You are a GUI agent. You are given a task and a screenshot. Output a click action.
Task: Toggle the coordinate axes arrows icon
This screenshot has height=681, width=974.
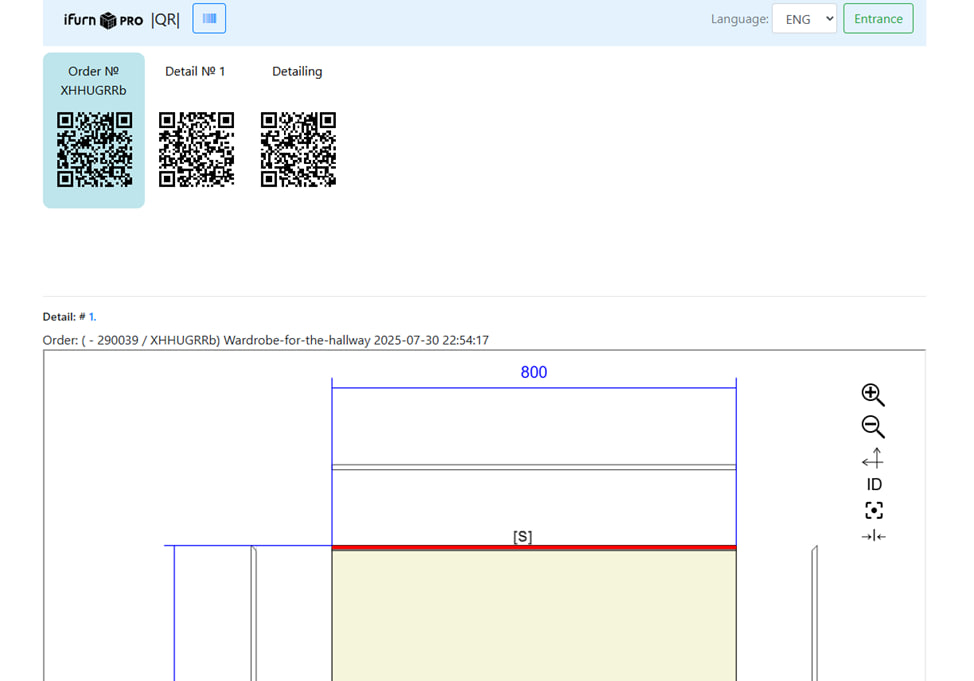tap(872, 458)
